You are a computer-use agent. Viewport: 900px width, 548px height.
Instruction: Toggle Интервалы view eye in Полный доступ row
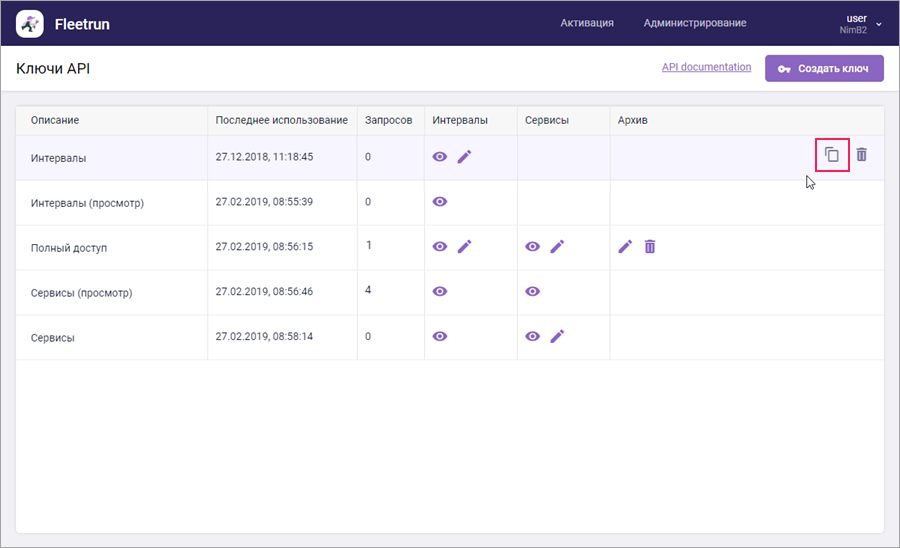[440, 246]
